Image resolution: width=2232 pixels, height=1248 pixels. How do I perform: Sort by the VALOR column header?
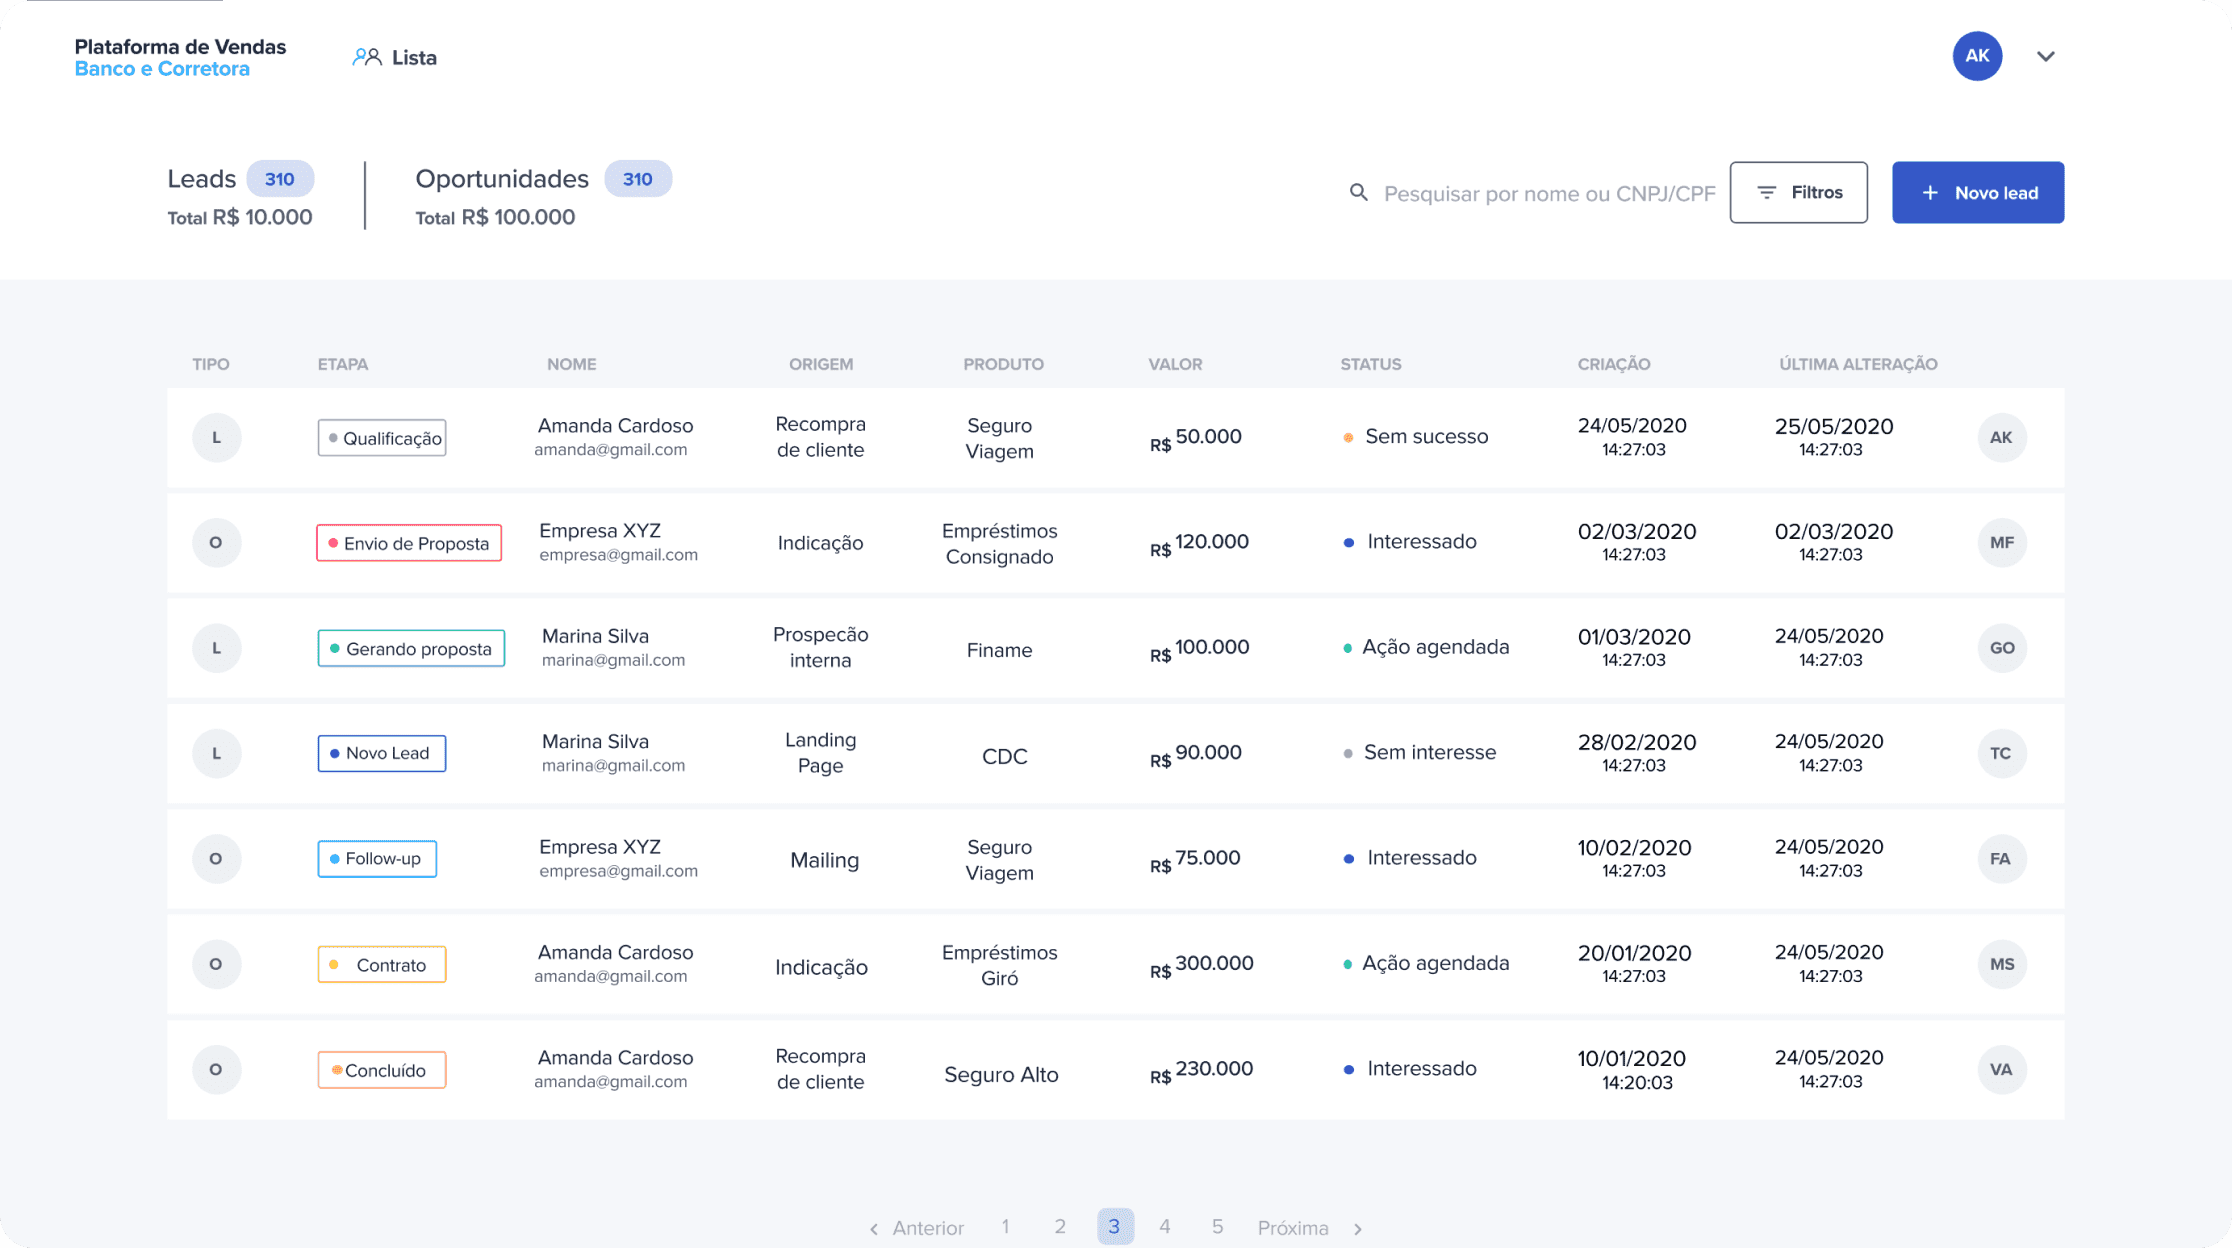point(1175,364)
